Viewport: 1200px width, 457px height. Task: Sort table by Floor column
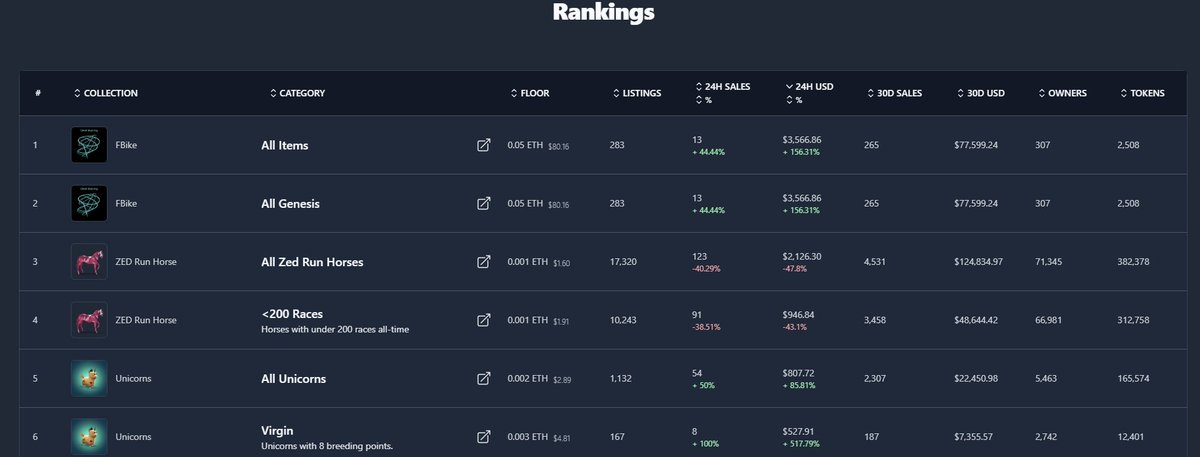(530, 93)
